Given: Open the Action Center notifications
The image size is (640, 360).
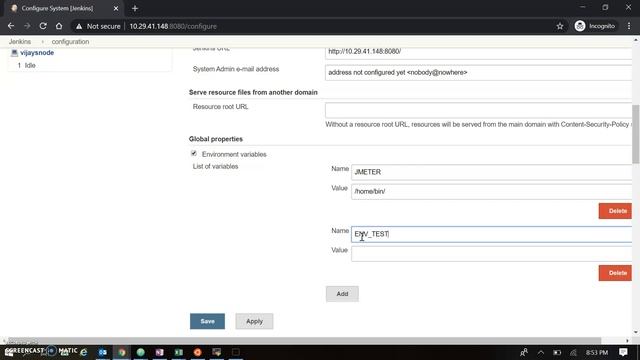Looking at the screenshot, I should (x=623, y=352).
